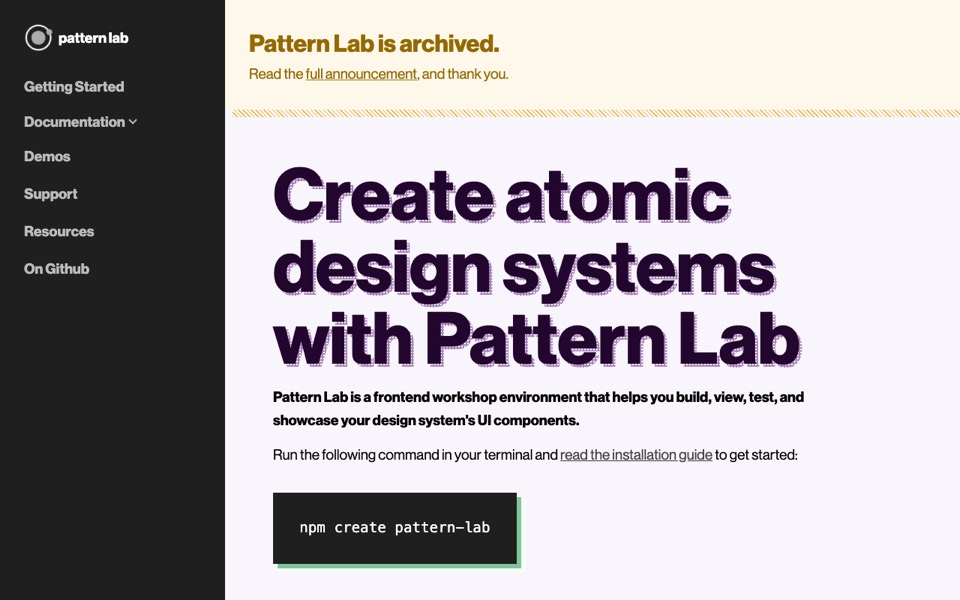Click the Pattern Lab circular logo icon
The image size is (960, 600).
[39, 38]
